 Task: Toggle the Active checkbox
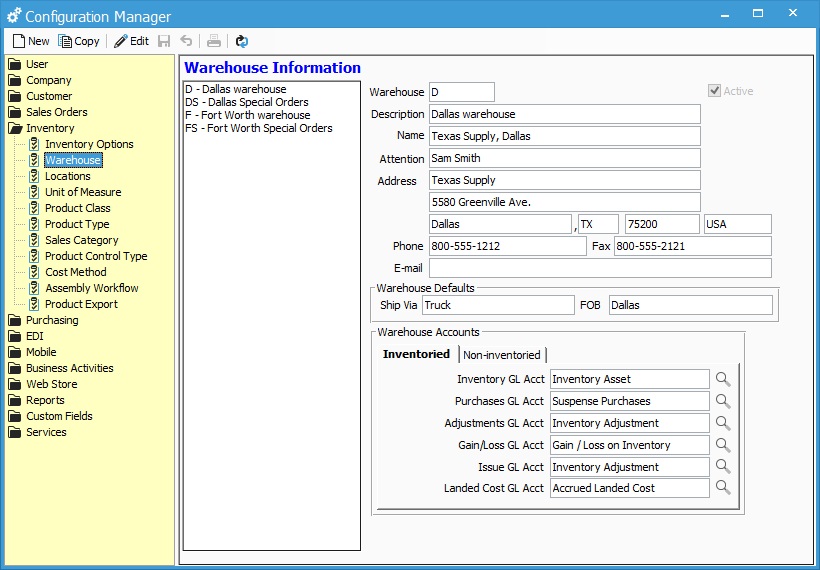714,90
